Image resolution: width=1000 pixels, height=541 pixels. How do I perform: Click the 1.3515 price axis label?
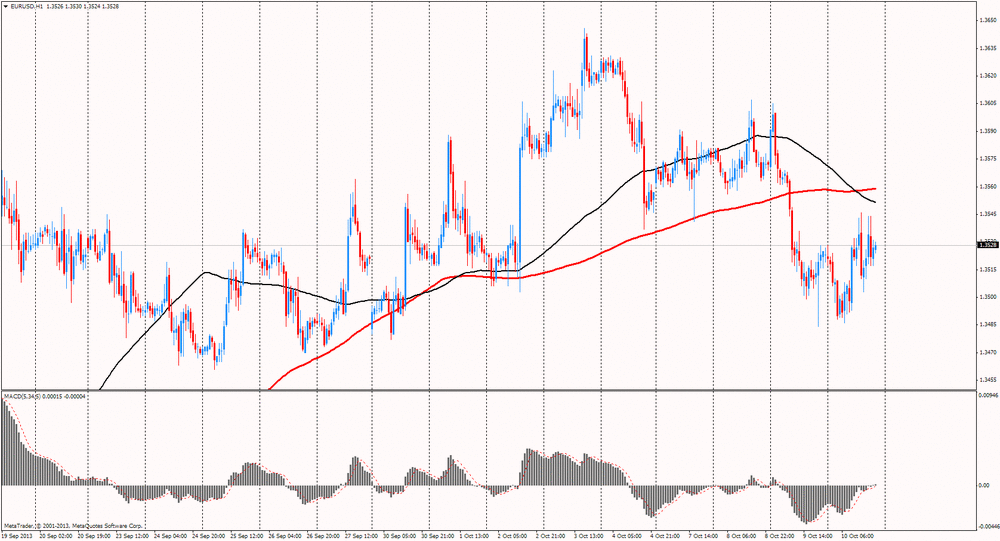coord(987,269)
